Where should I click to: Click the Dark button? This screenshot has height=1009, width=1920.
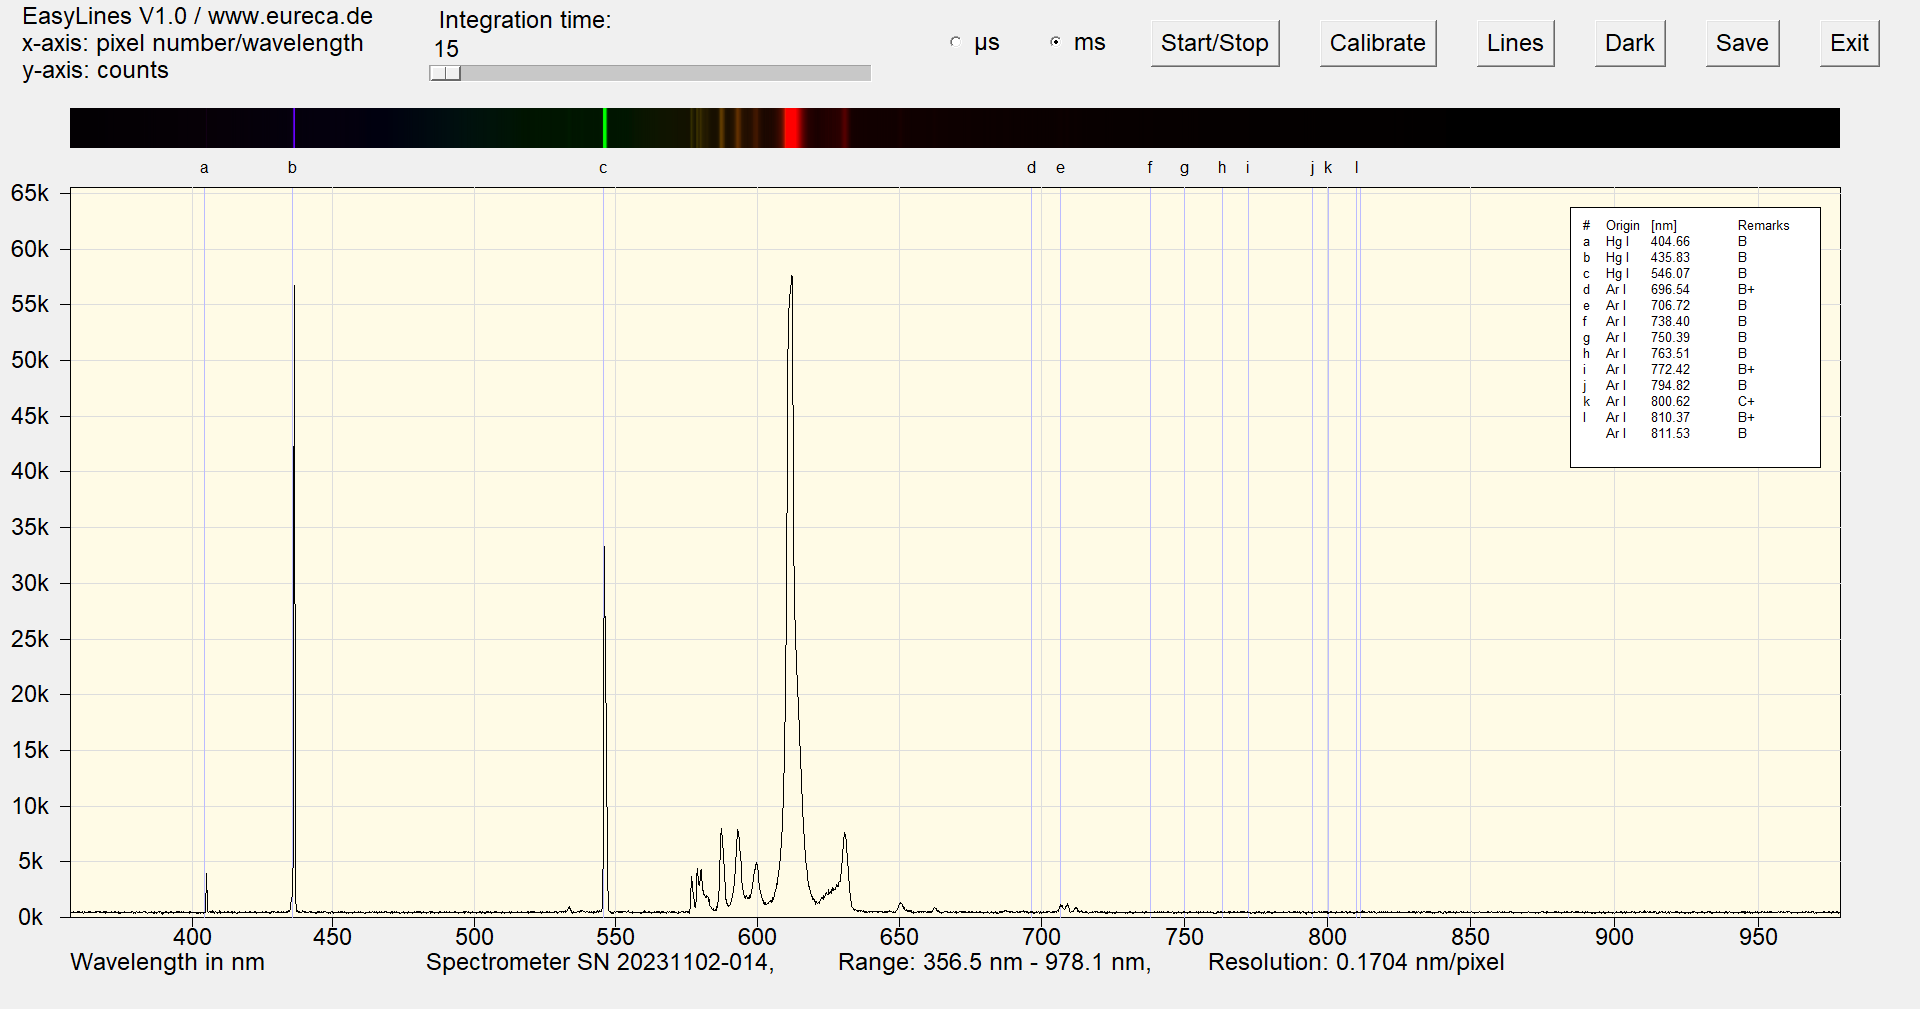pyautogui.click(x=1629, y=43)
